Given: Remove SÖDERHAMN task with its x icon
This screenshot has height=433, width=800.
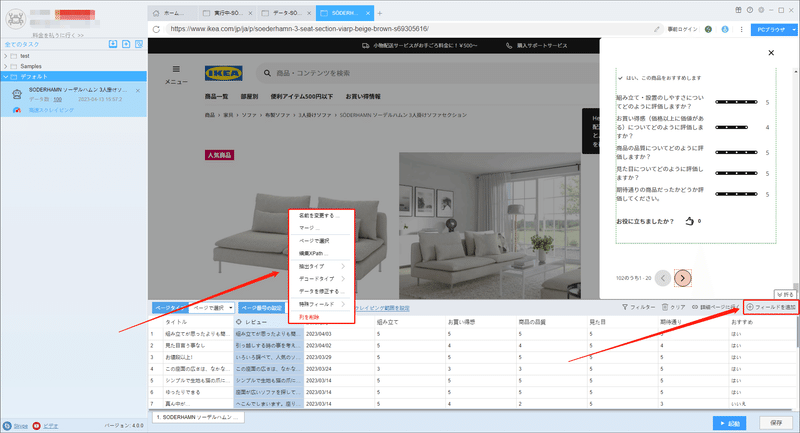Looking at the screenshot, I should (138, 90).
